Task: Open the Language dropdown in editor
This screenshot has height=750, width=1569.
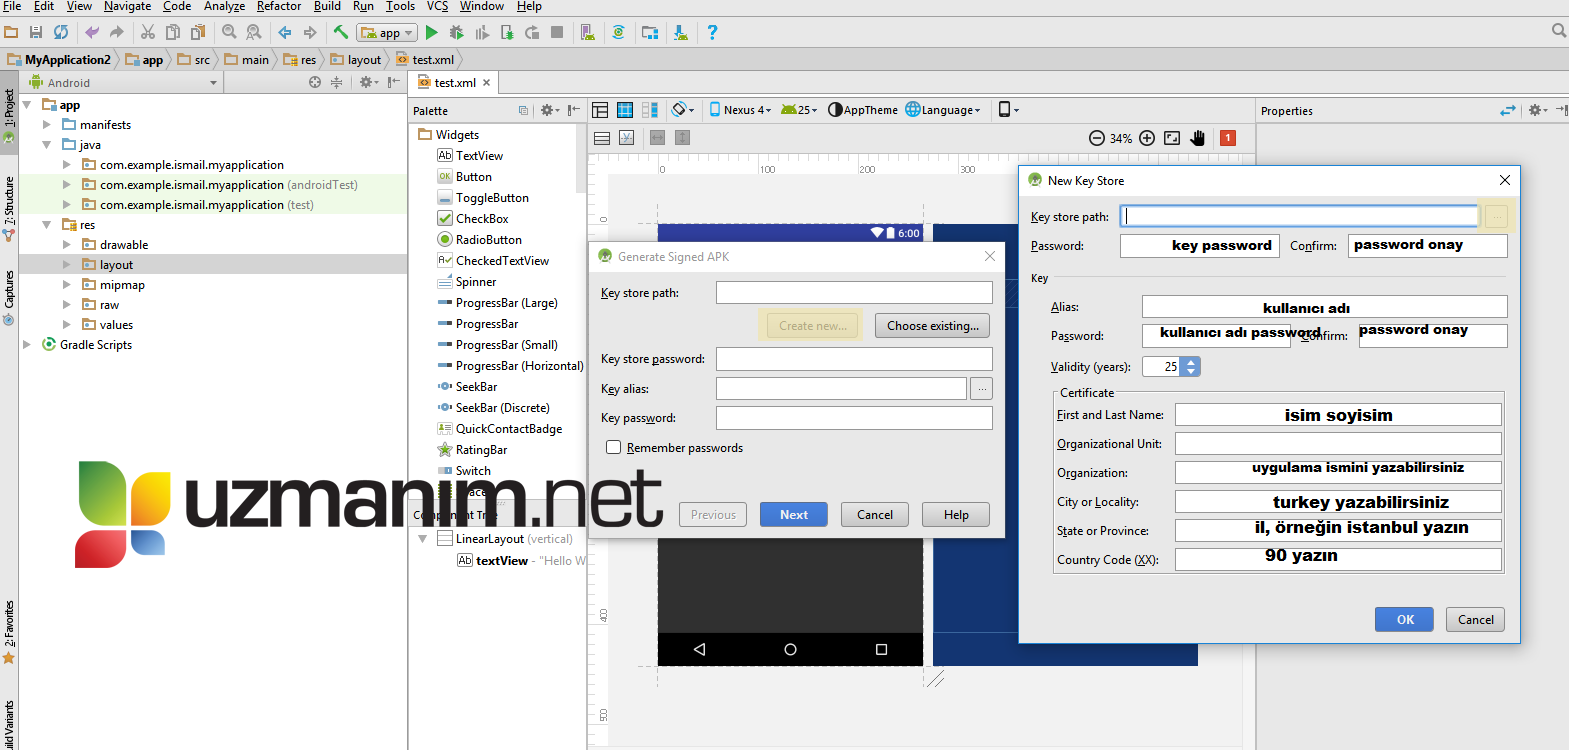Action: pyautogui.click(x=943, y=110)
